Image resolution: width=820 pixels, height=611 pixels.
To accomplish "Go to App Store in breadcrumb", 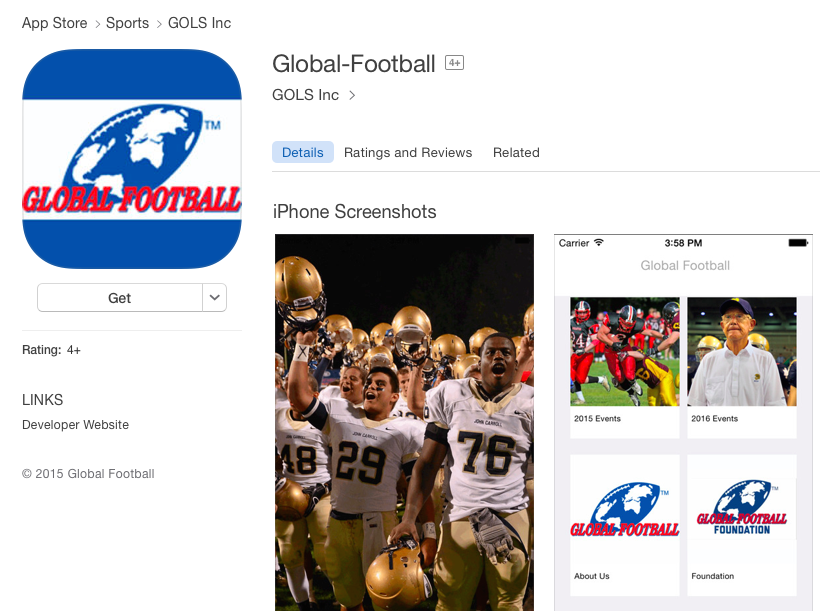I will point(54,23).
